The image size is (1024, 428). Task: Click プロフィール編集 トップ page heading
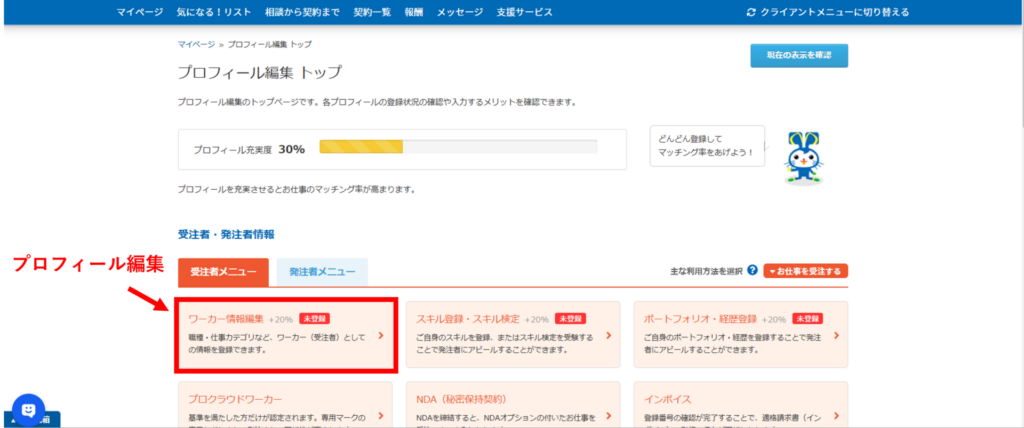pos(259,72)
